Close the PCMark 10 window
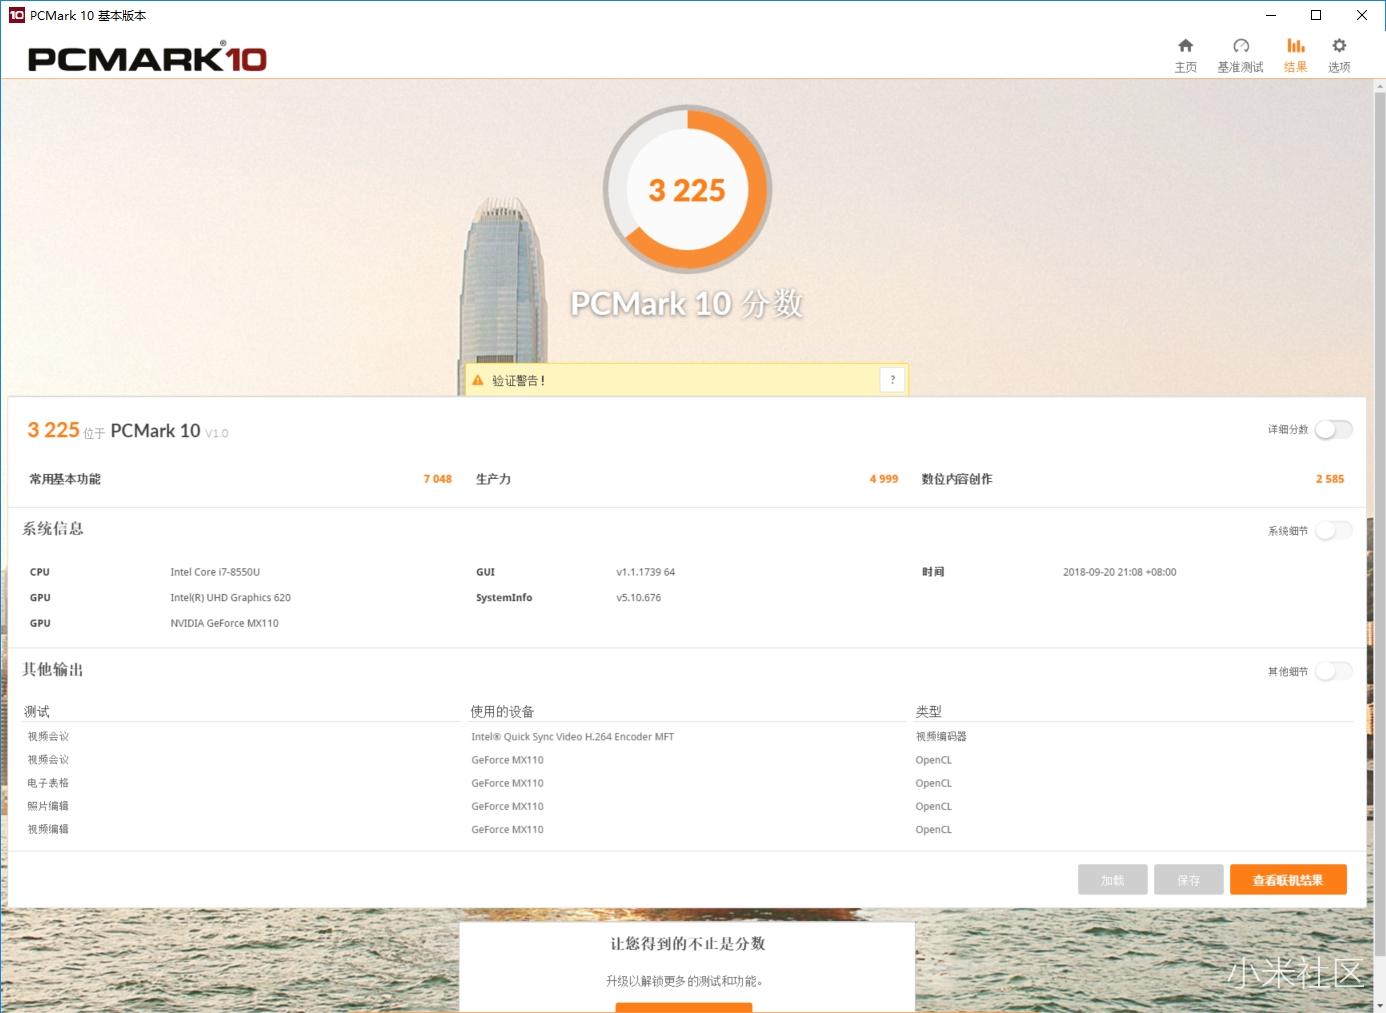 (x=1362, y=15)
